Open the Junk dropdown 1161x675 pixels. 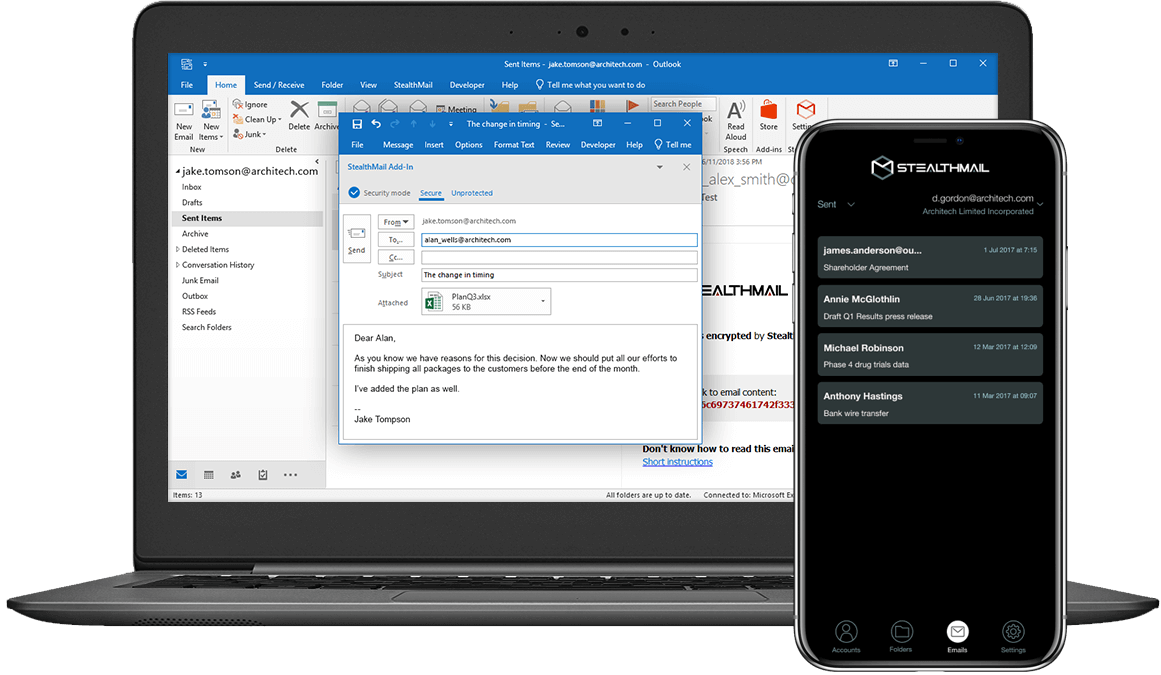point(250,134)
